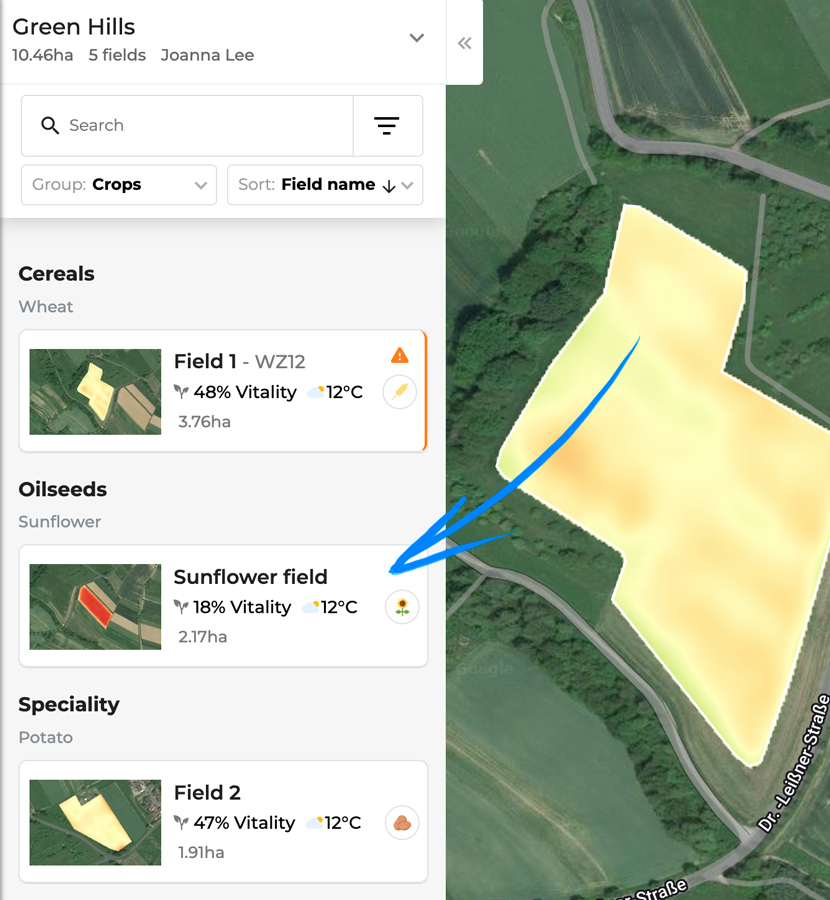Click the vitality sprout icon showing 48% on Field 1
This screenshot has width=830, height=900.
(x=183, y=392)
